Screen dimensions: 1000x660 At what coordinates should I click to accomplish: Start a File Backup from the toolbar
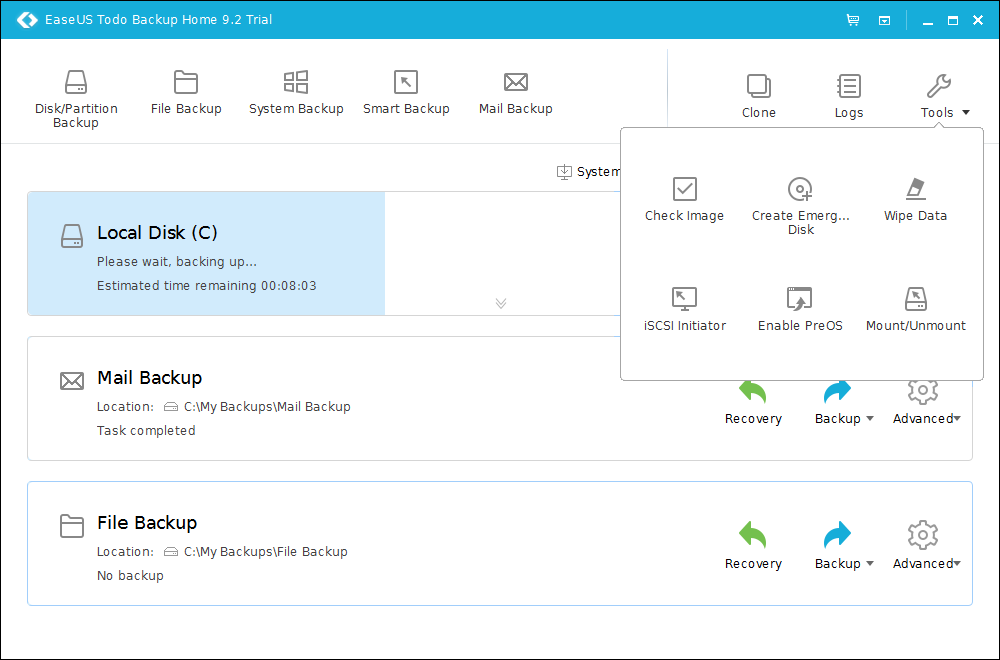(186, 92)
